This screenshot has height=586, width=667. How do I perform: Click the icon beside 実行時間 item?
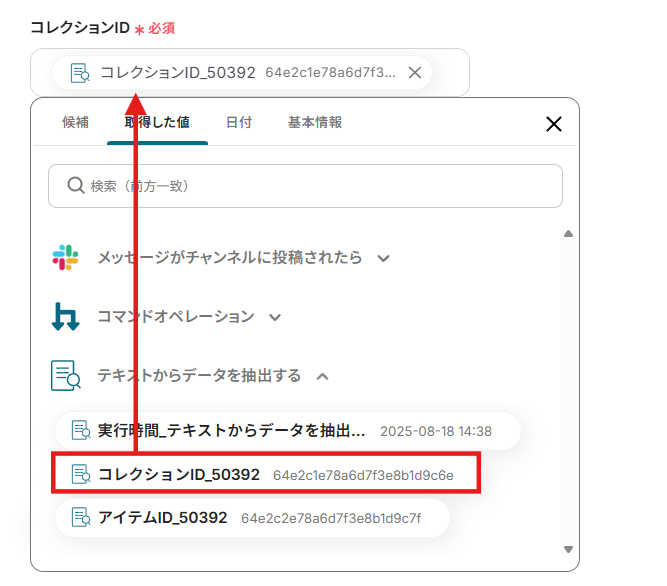coord(80,431)
